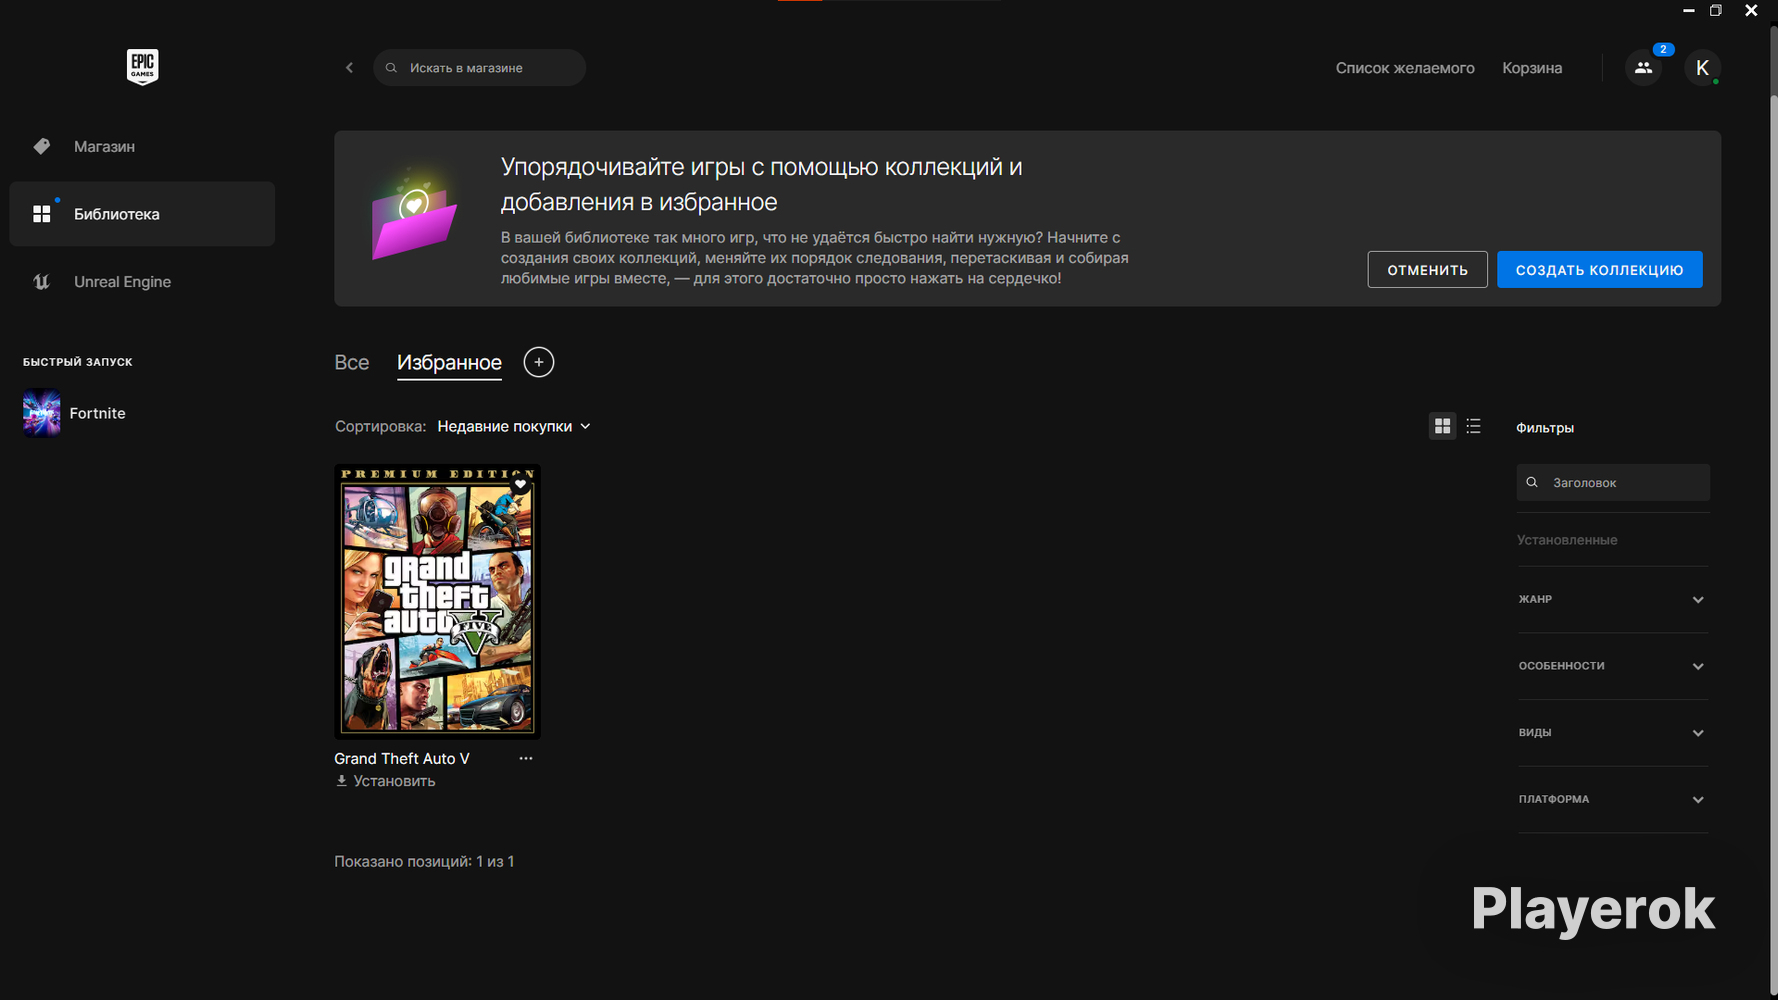Screen dimensions: 1778x1000
Task: Launch Fortnite from quick launch
Action: 97,413
